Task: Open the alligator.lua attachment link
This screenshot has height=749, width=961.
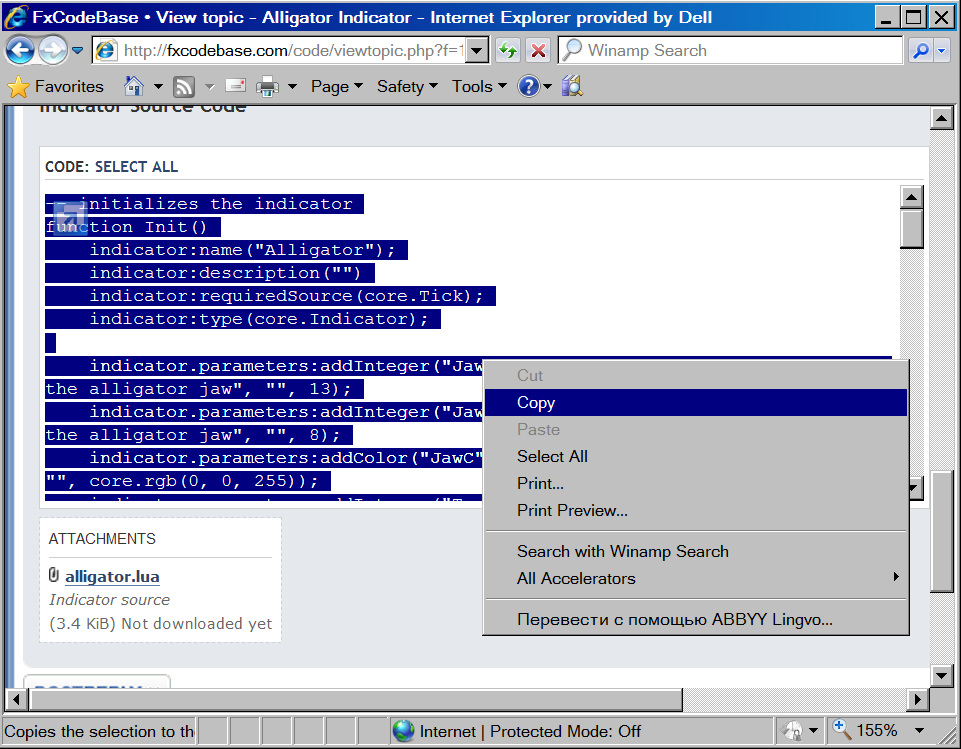Action: click(x=112, y=577)
